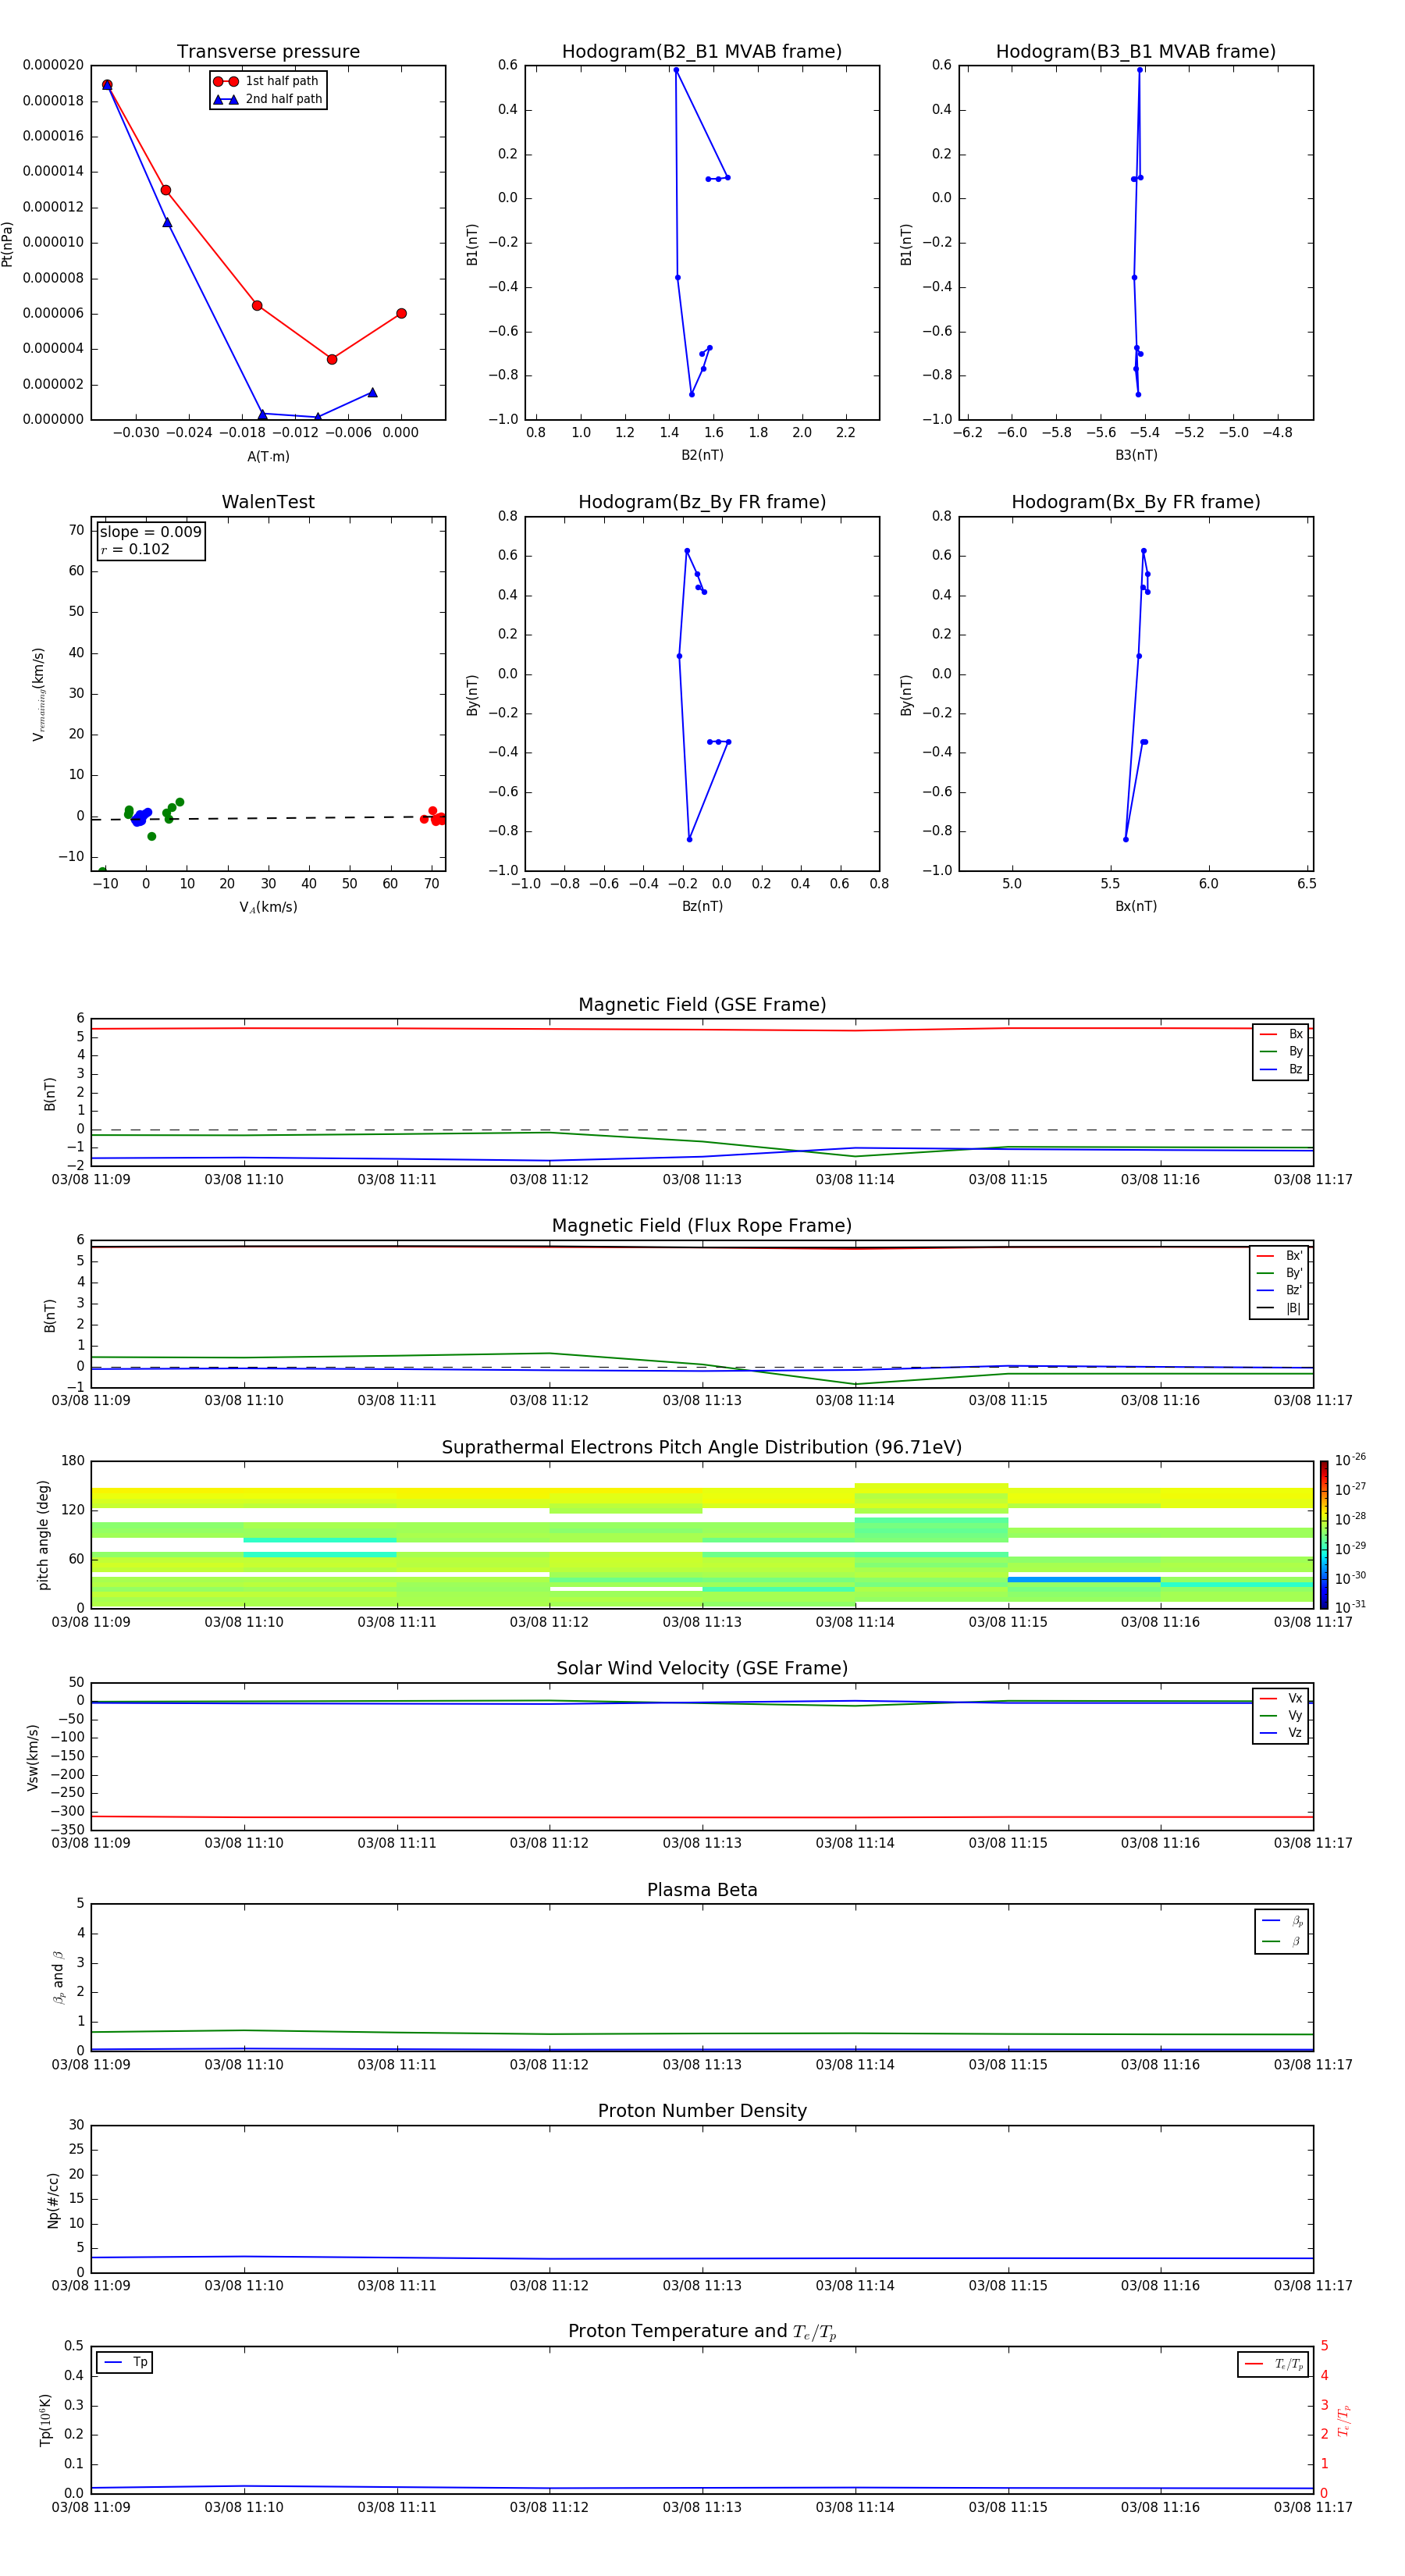Click the 'WalenTest' plot title
This screenshot has width=1405, height=2576.
click(x=268, y=502)
